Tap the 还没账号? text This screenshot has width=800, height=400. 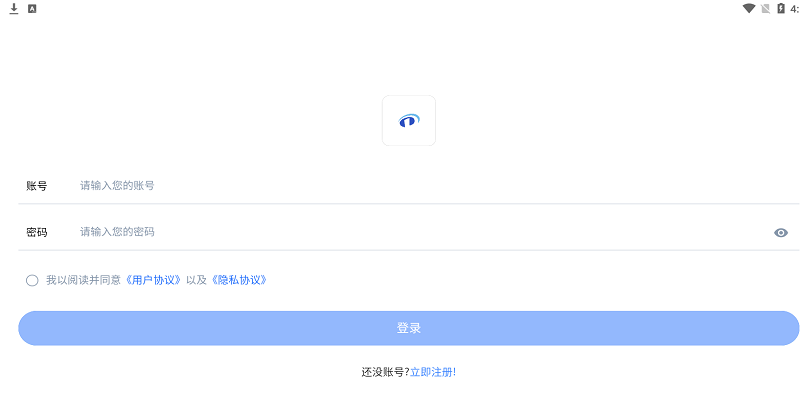(385, 371)
